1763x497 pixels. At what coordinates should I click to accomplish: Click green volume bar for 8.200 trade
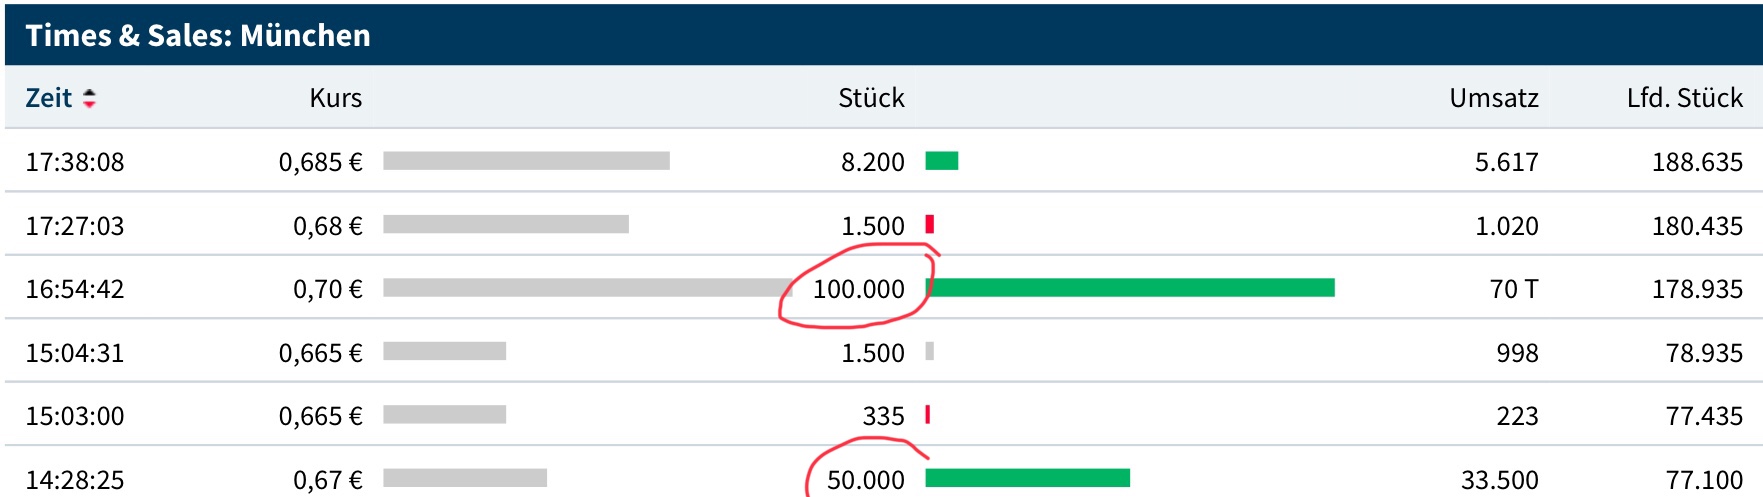click(x=942, y=161)
